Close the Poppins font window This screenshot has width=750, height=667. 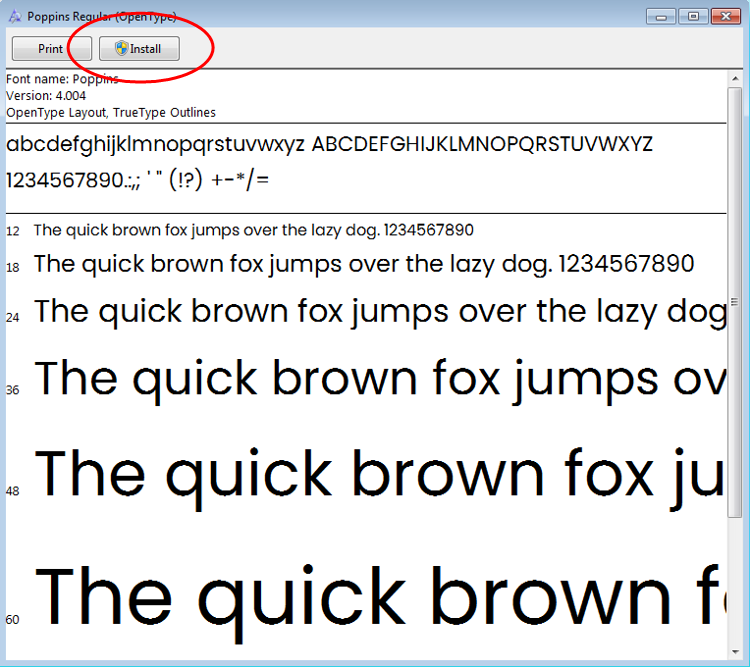tap(726, 17)
